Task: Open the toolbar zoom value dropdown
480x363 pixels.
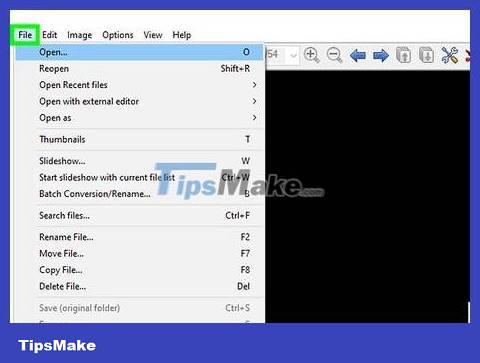Action: [x=293, y=55]
